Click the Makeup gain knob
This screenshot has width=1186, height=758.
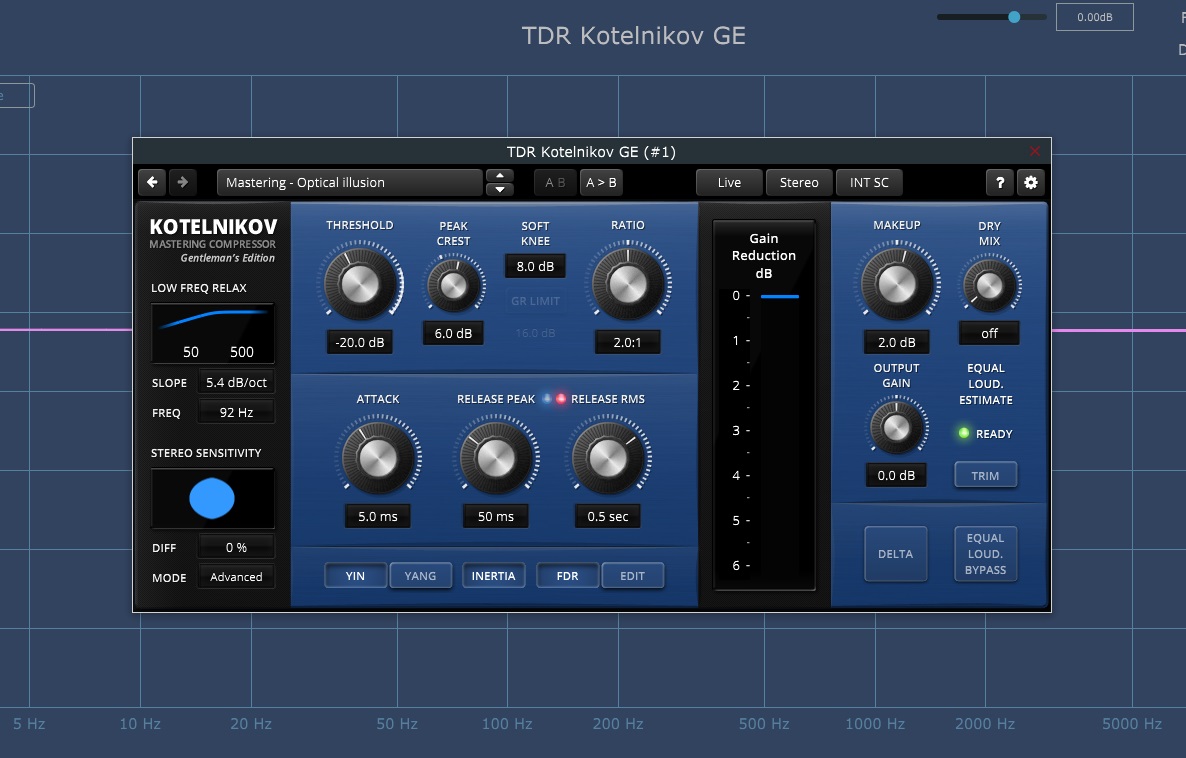tap(896, 284)
